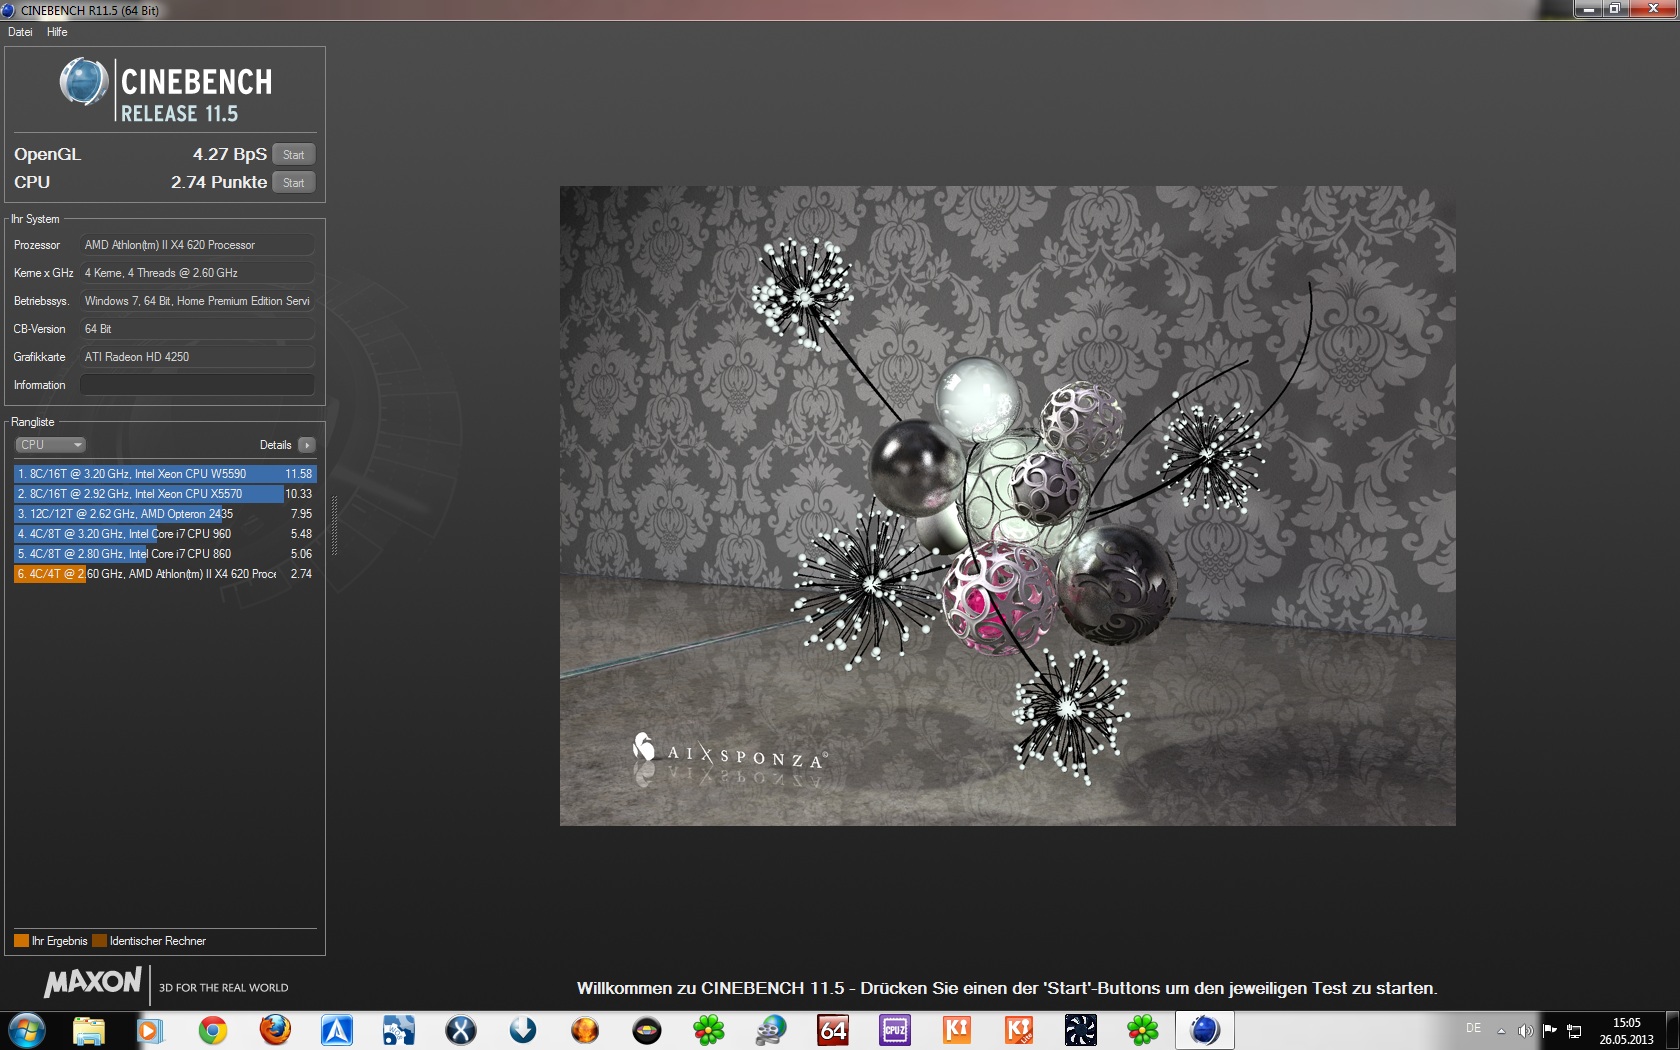Open Mozilla Firefox from the taskbar
Screen dimensions: 1680x1050
[275, 1030]
